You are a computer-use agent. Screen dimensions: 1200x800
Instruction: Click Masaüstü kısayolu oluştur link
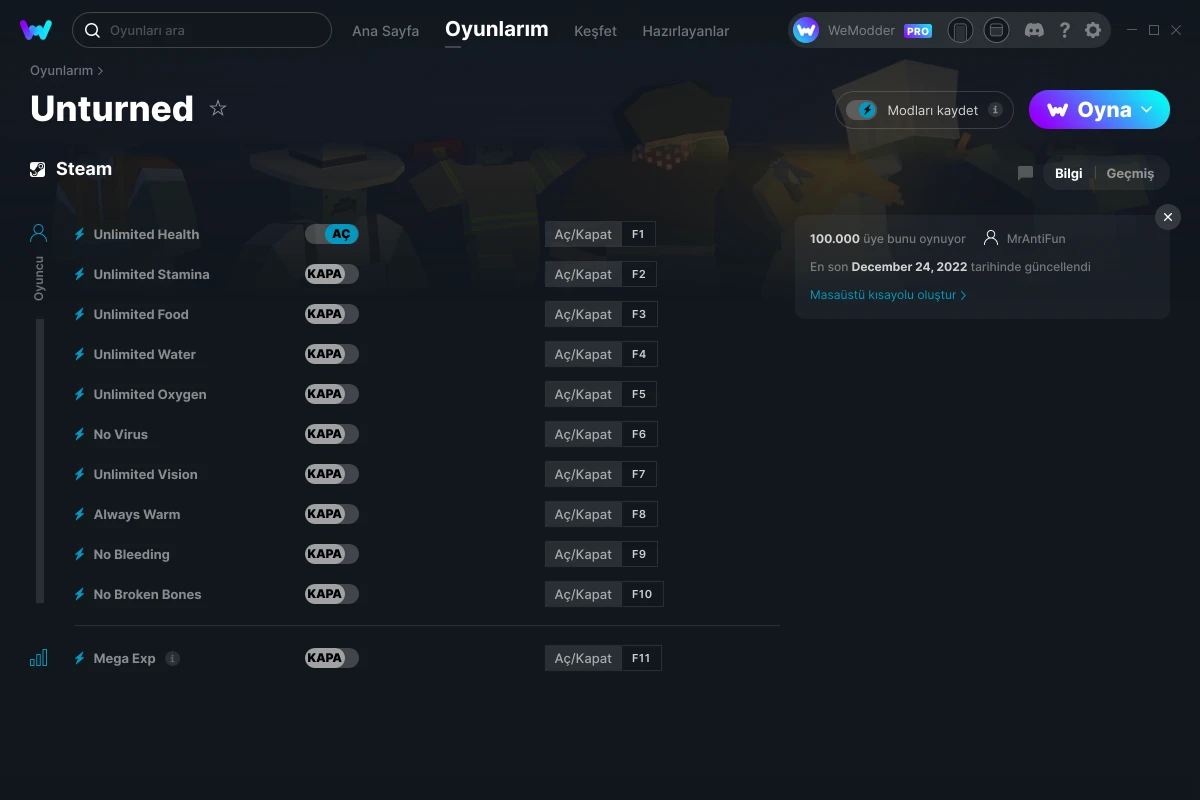tap(888, 295)
